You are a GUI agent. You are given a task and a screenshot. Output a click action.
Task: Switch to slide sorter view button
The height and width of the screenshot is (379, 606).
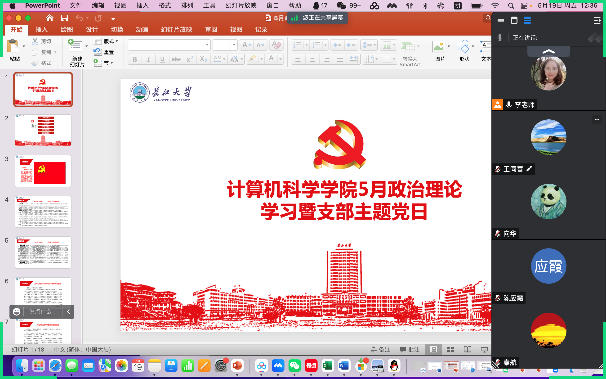tap(450, 350)
